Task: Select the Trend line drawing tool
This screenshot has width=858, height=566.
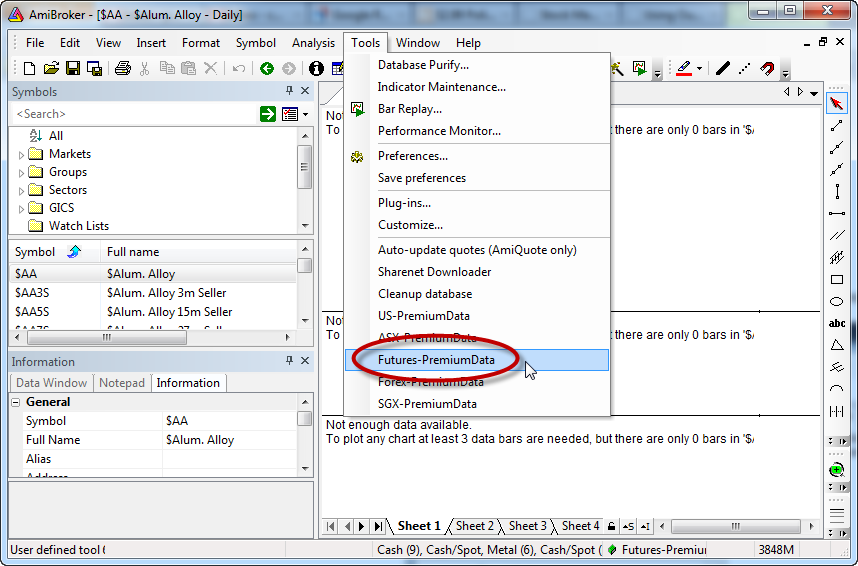Action: [x=836, y=126]
